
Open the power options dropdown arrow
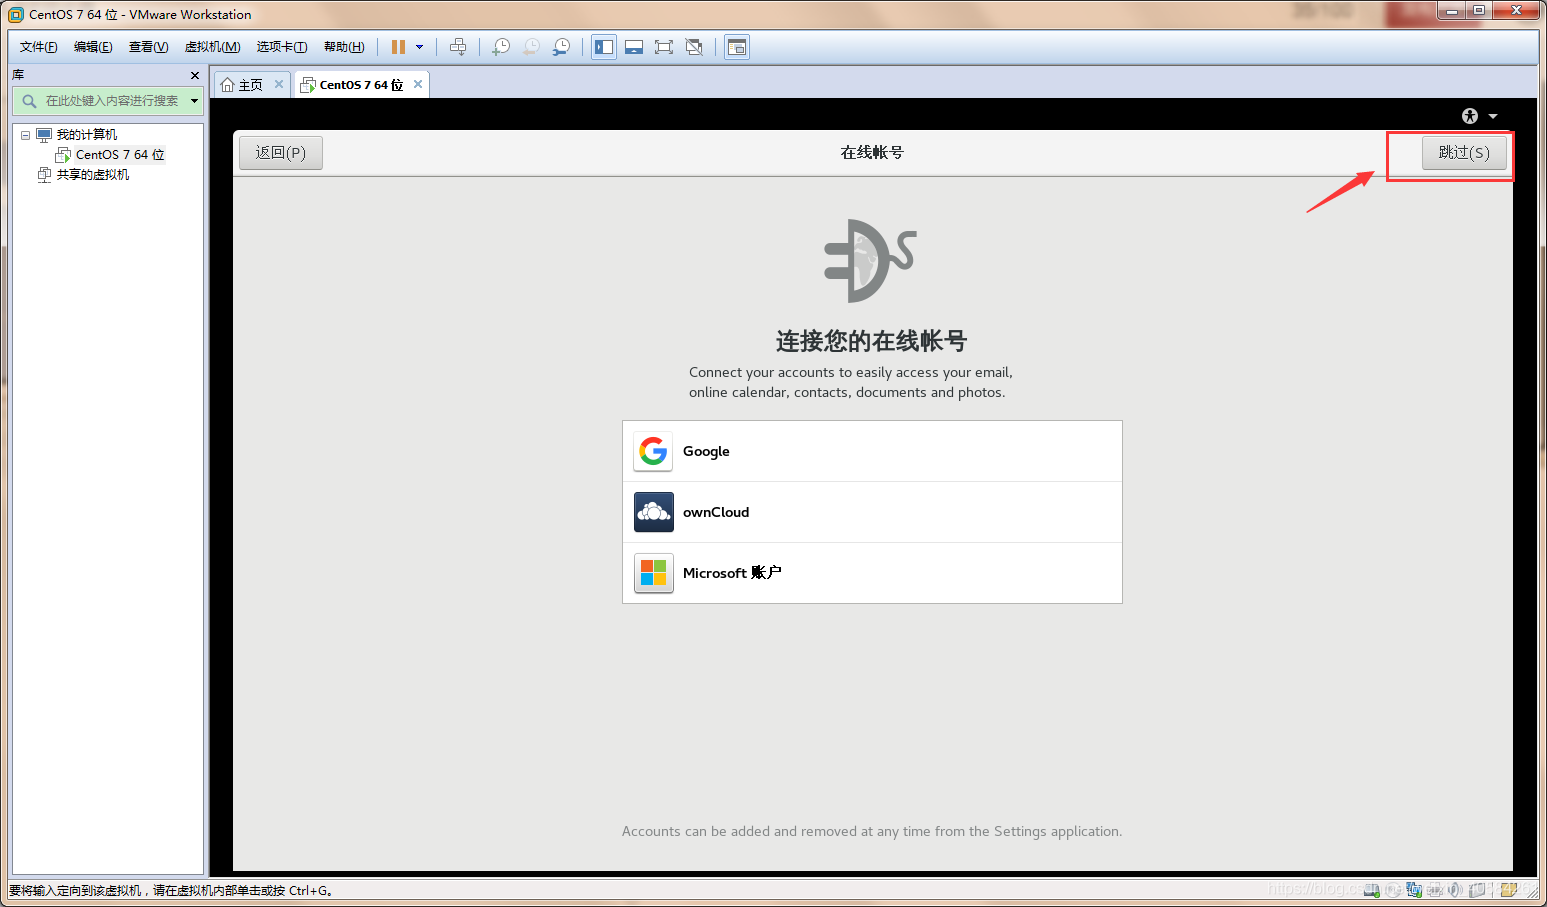(420, 47)
